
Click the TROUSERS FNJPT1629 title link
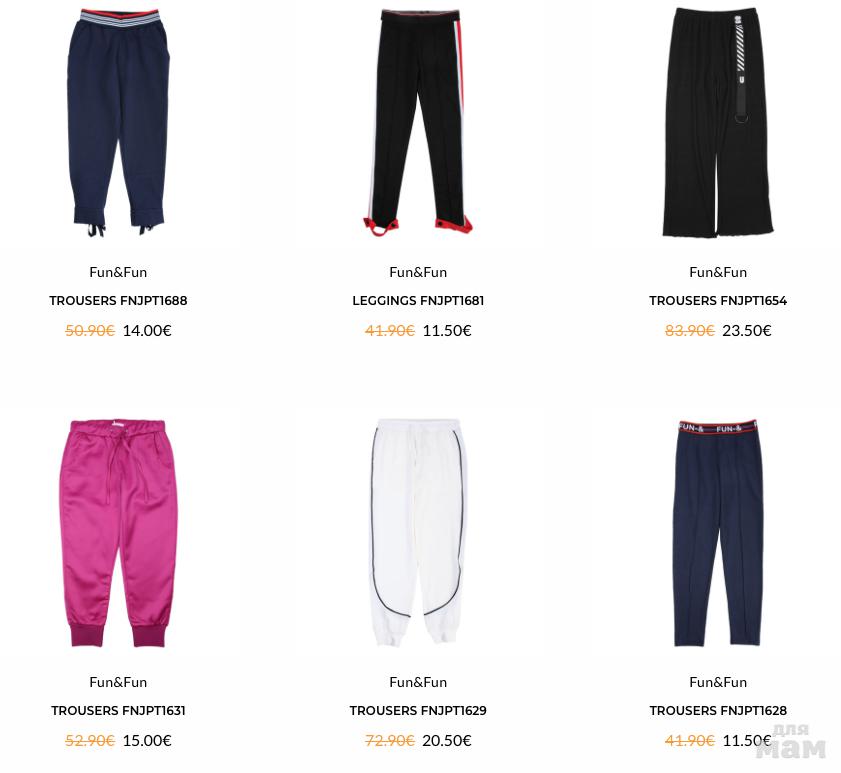click(x=418, y=710)
